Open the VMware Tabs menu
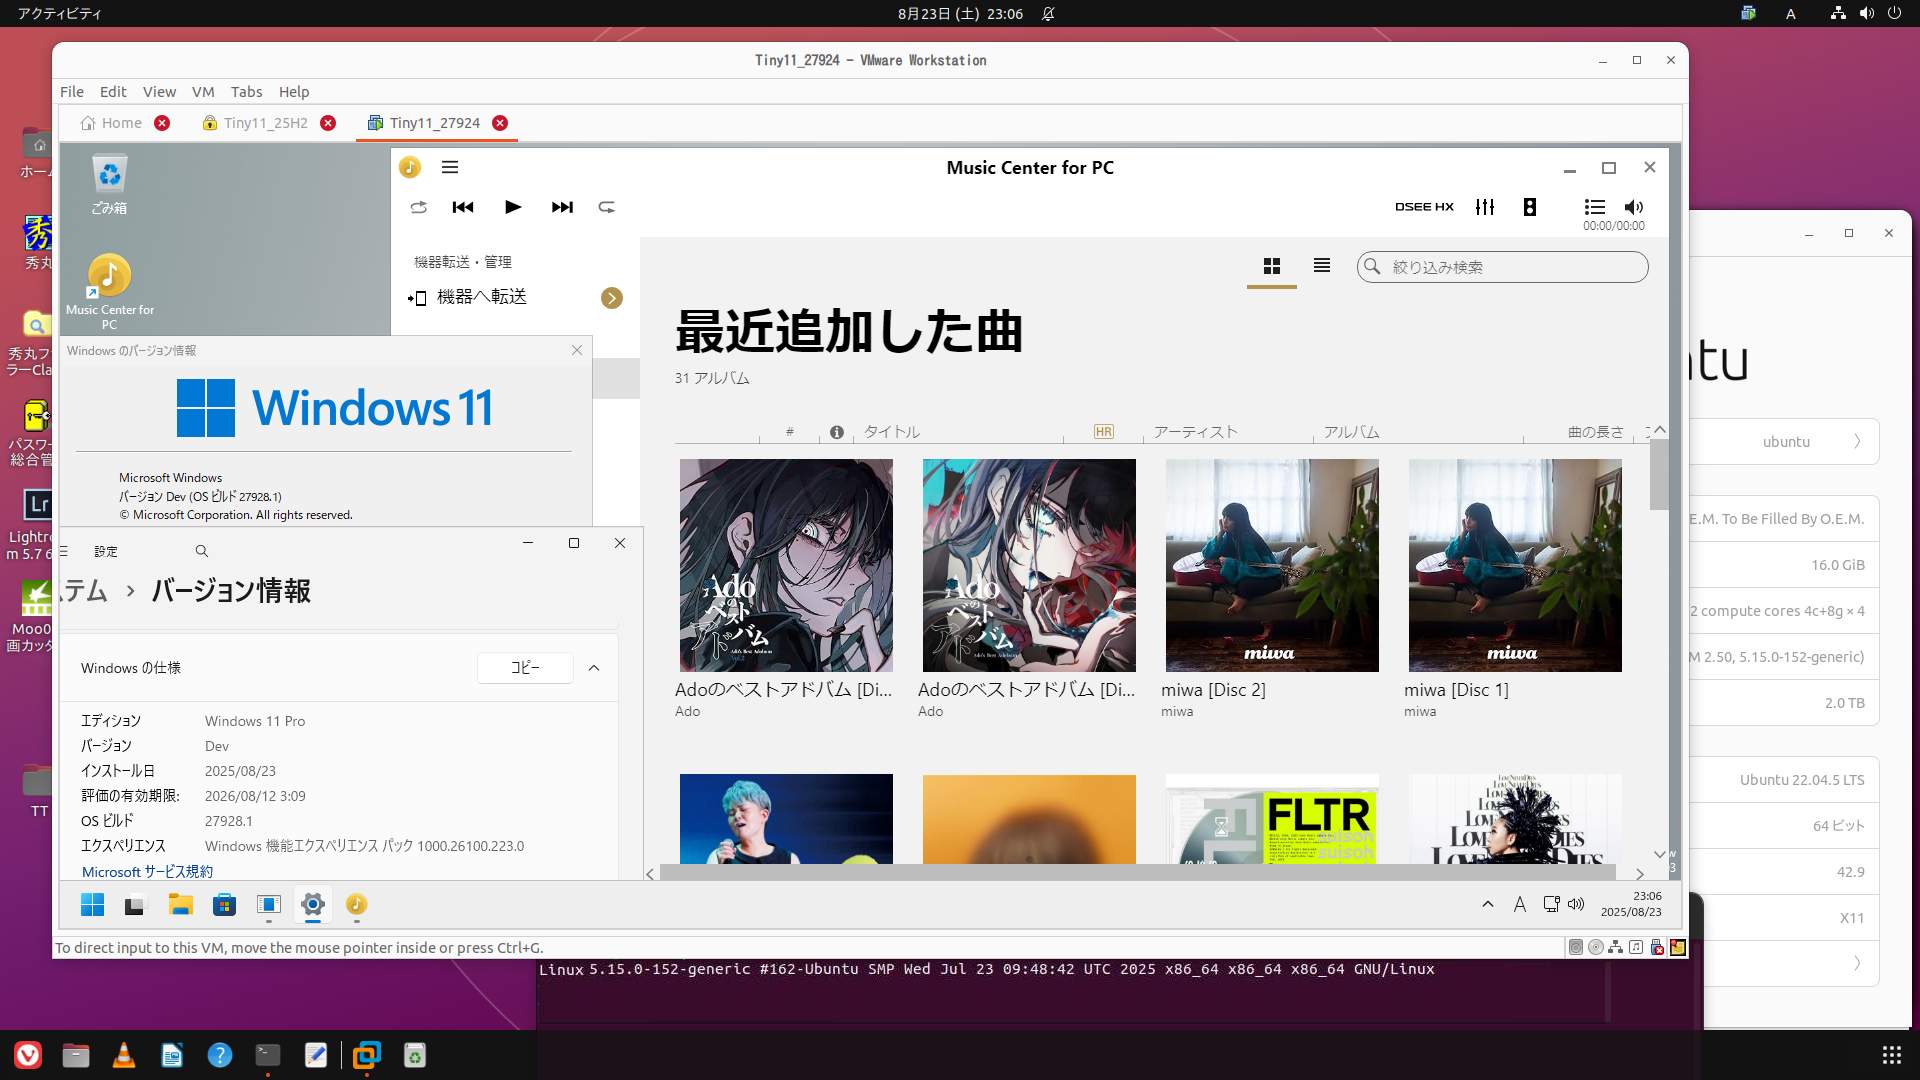The image size is (1920, 1080). pos(246,91)
